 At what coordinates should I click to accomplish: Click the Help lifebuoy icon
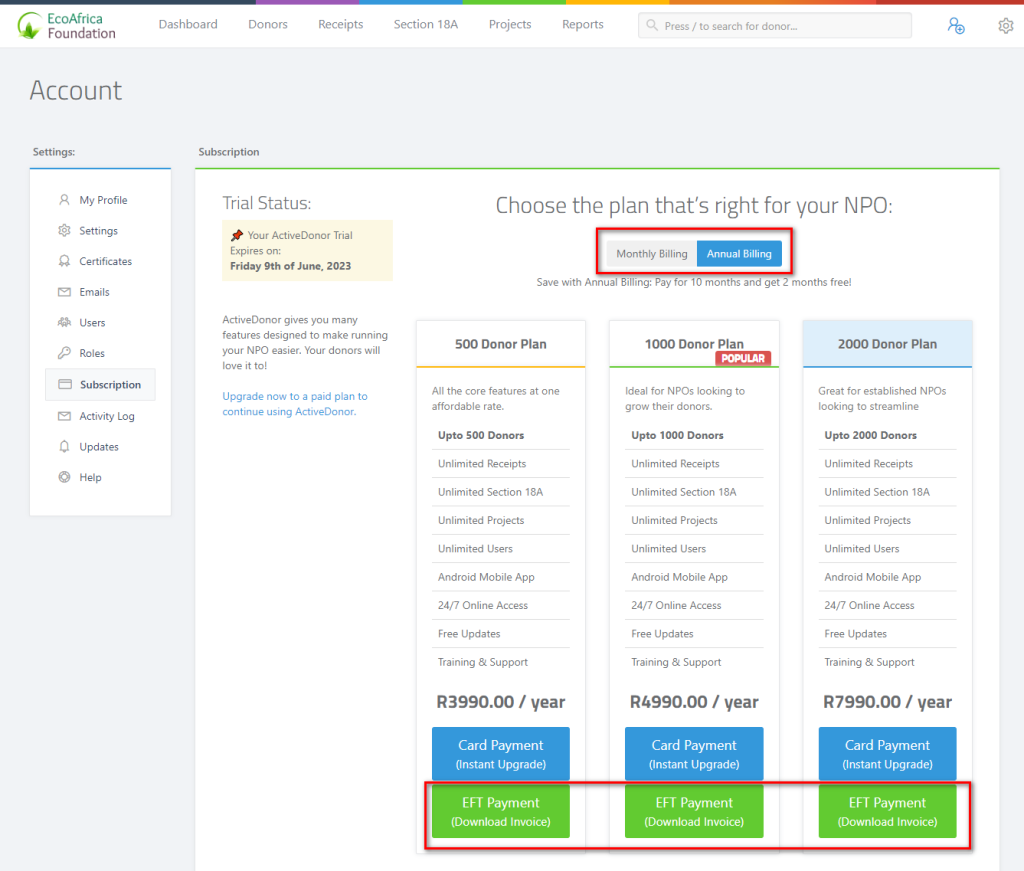coord(64,477)
